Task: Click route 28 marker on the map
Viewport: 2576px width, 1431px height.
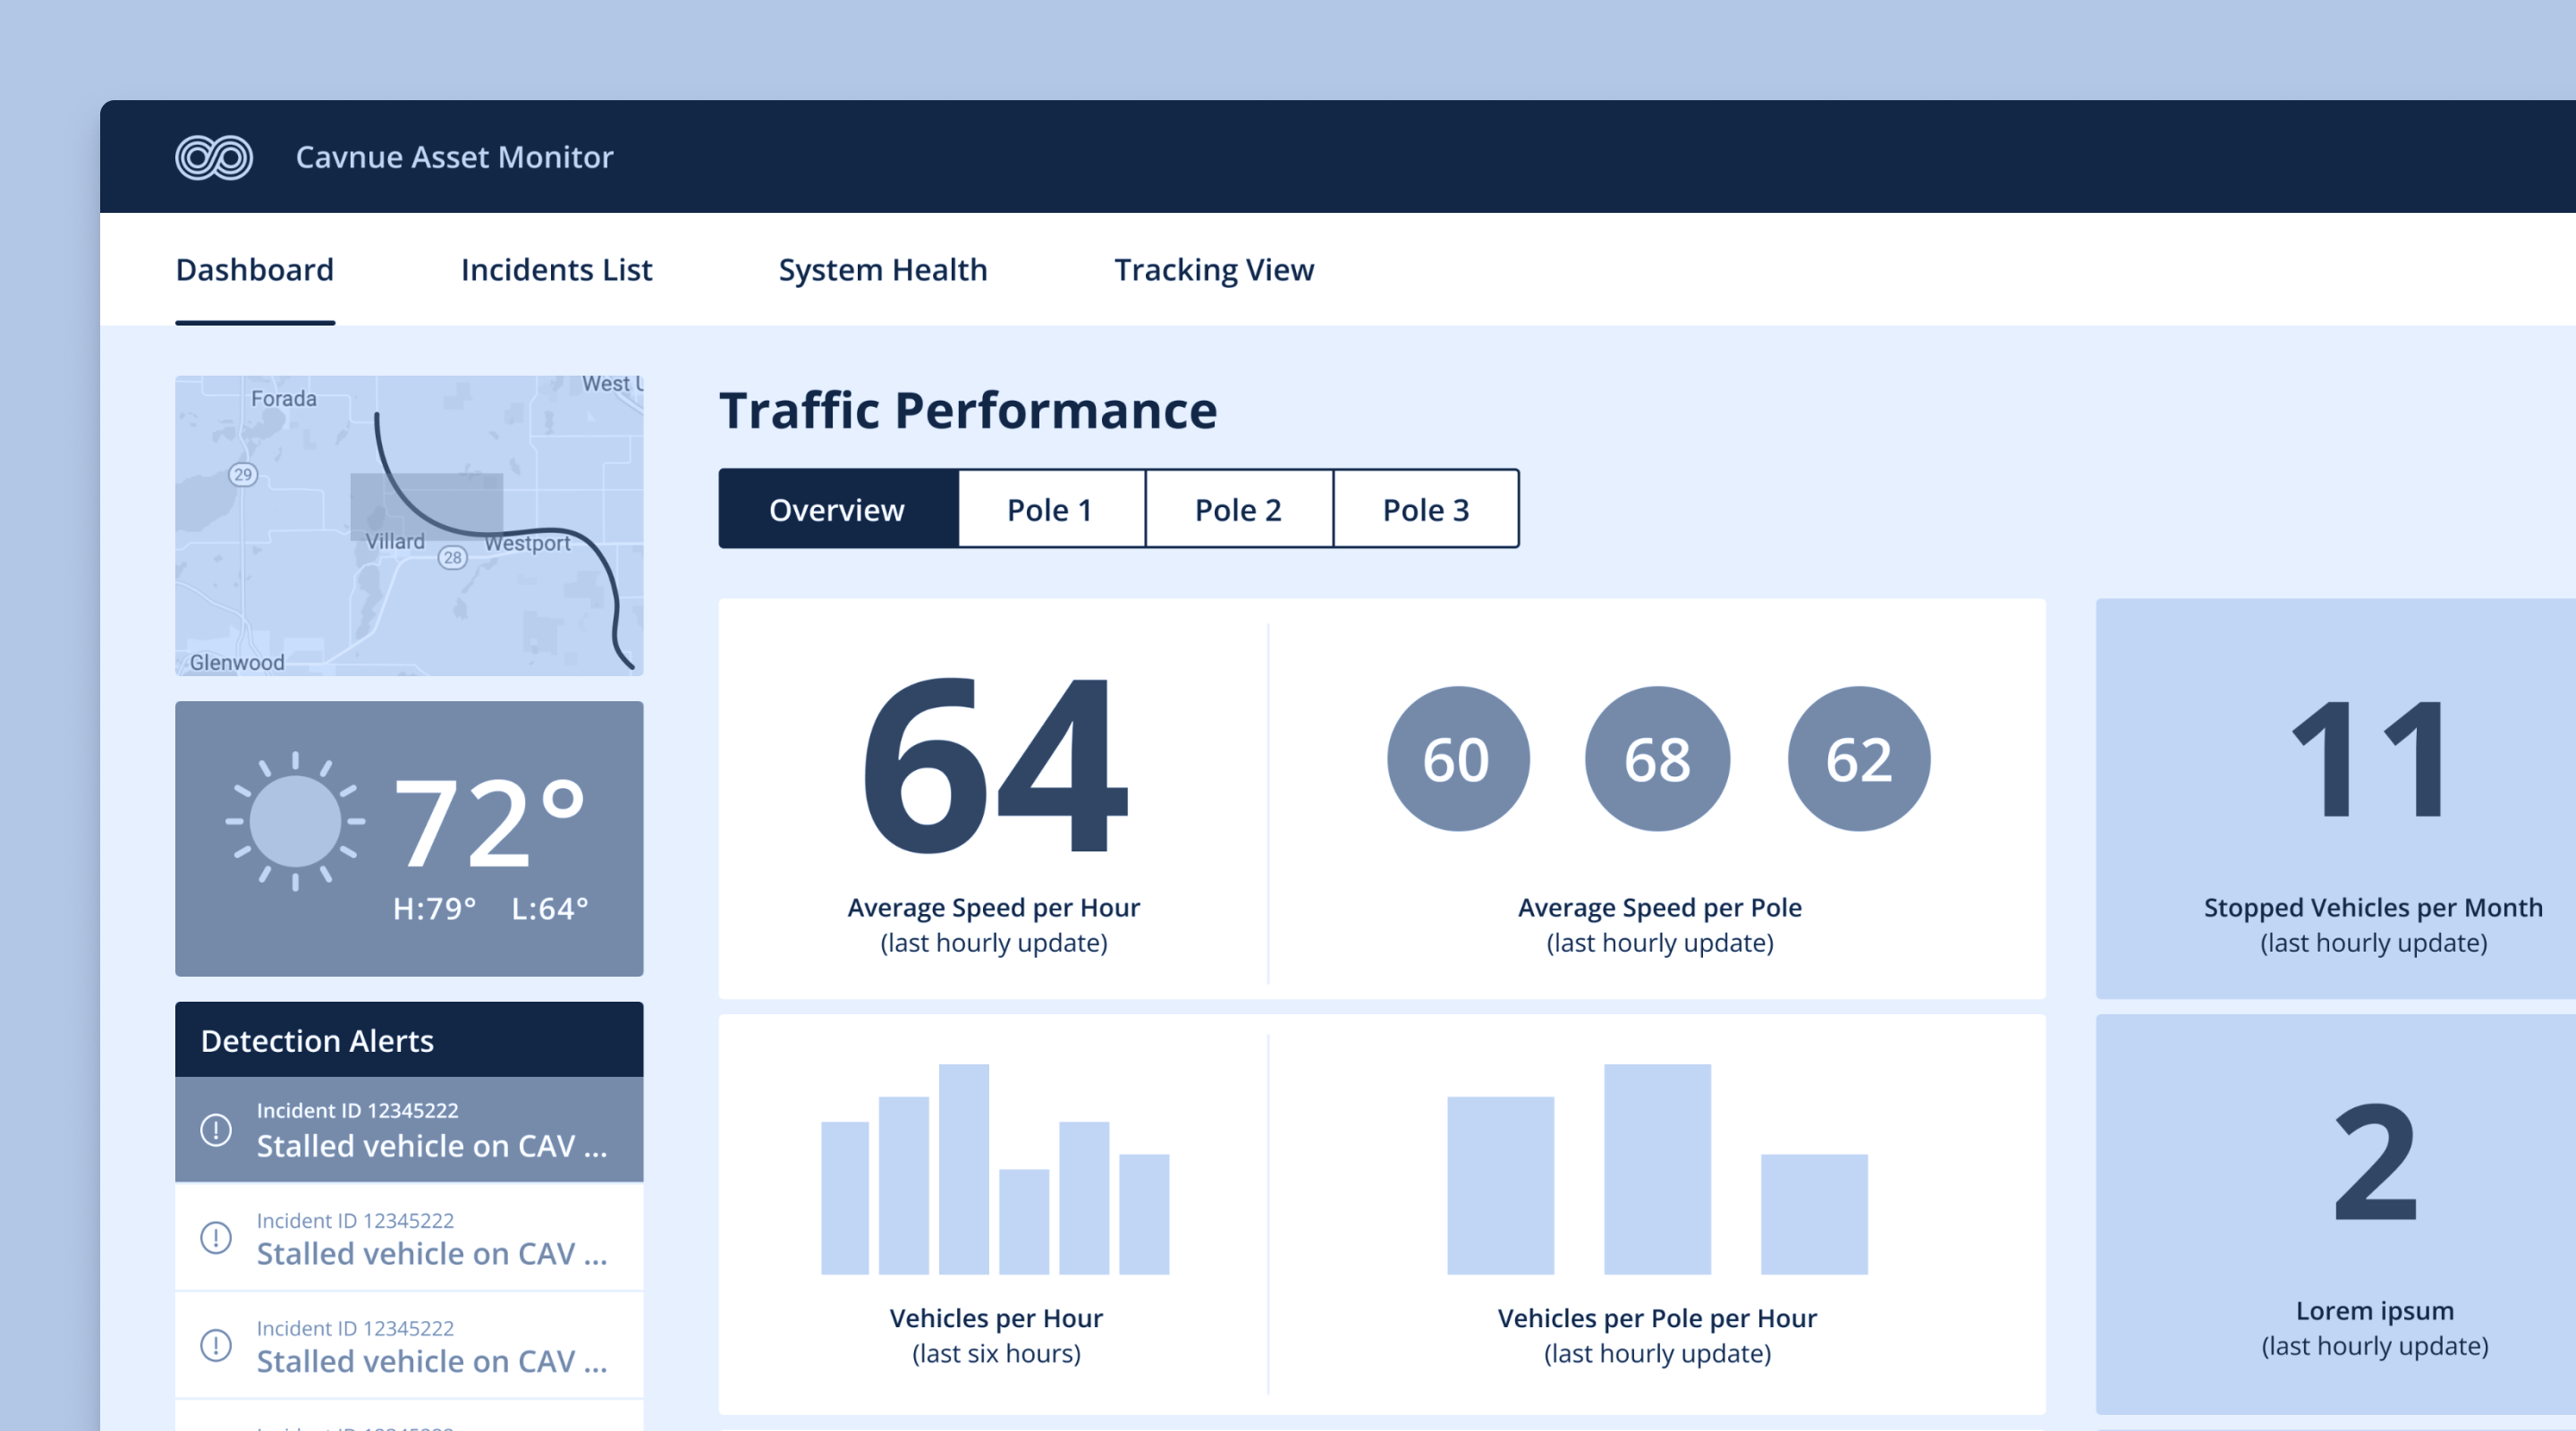Action: [453, 557]
